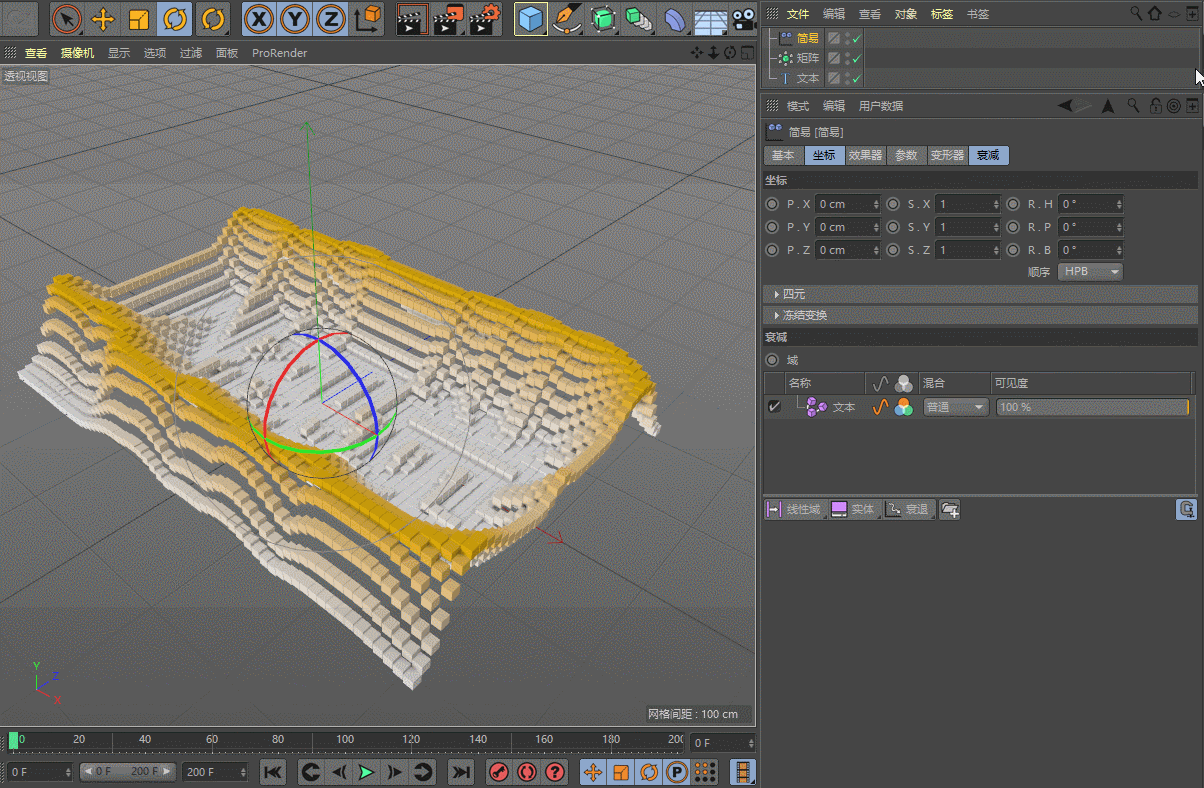1204x788 pixels.
Task: Jump to start of animation
Action: 273,772
